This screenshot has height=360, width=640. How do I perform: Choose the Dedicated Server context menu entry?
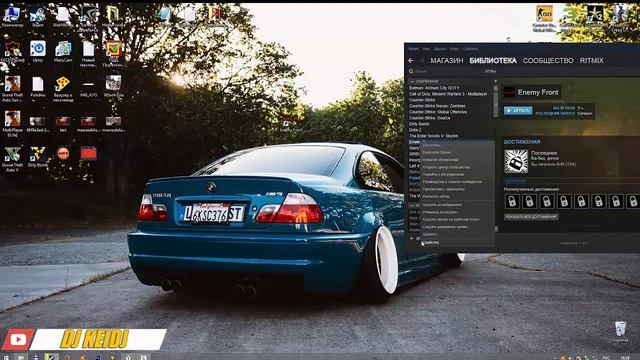pos(457,152)
